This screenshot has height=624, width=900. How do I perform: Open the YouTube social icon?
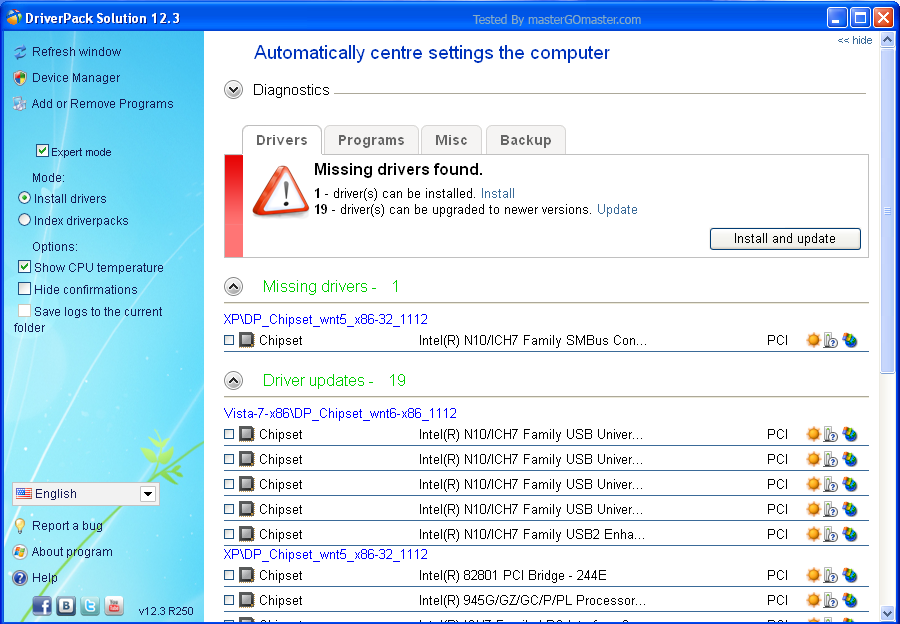coord(114,606)
